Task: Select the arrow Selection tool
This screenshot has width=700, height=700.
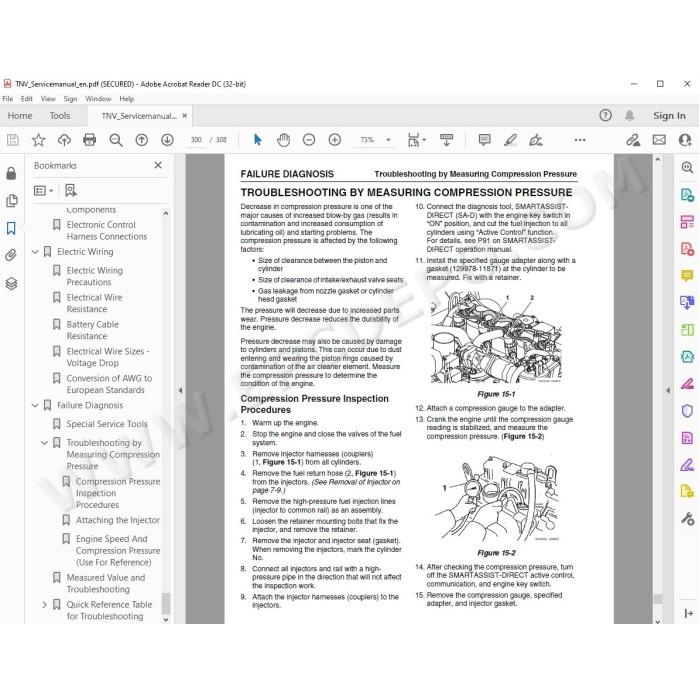Action: point(258,140)
